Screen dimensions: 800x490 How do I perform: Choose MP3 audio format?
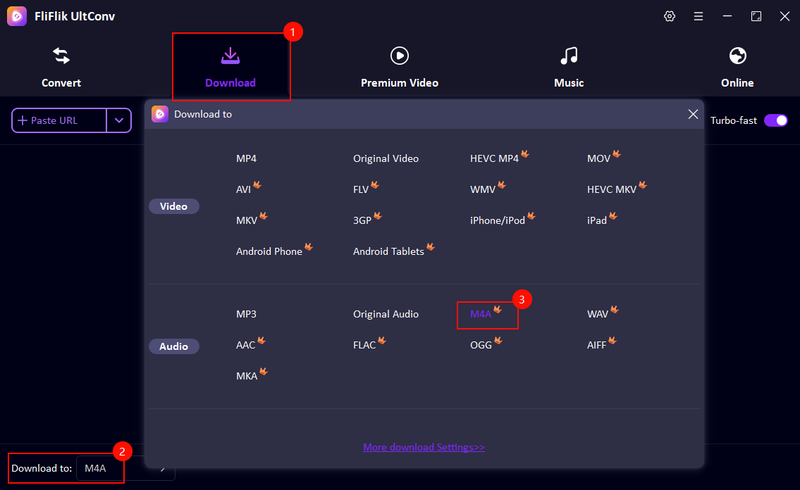coord(246,314)
